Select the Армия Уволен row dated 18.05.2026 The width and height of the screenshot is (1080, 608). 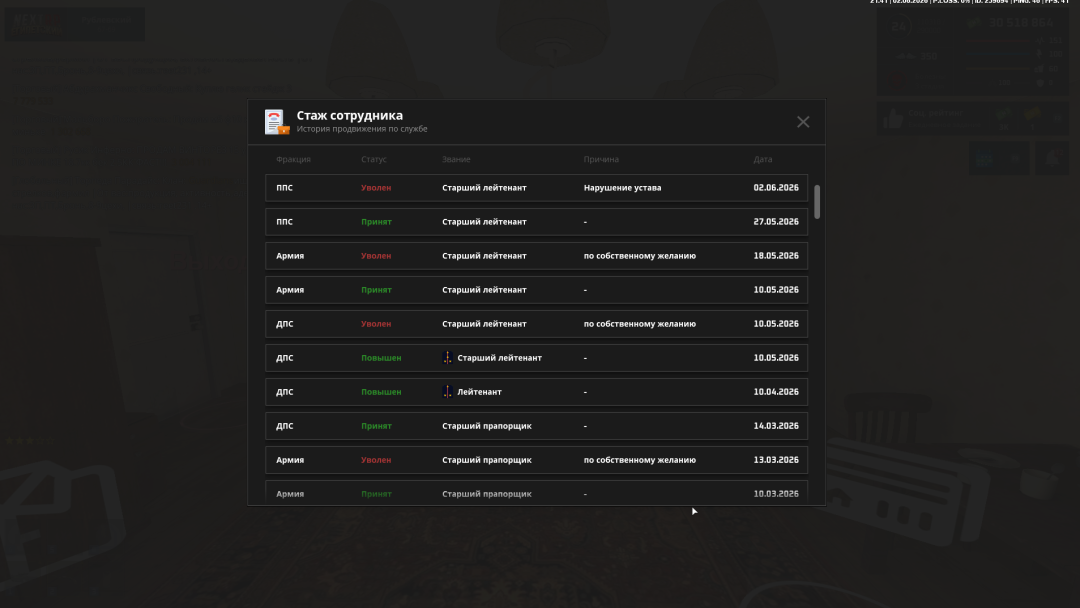pos(537,255)
